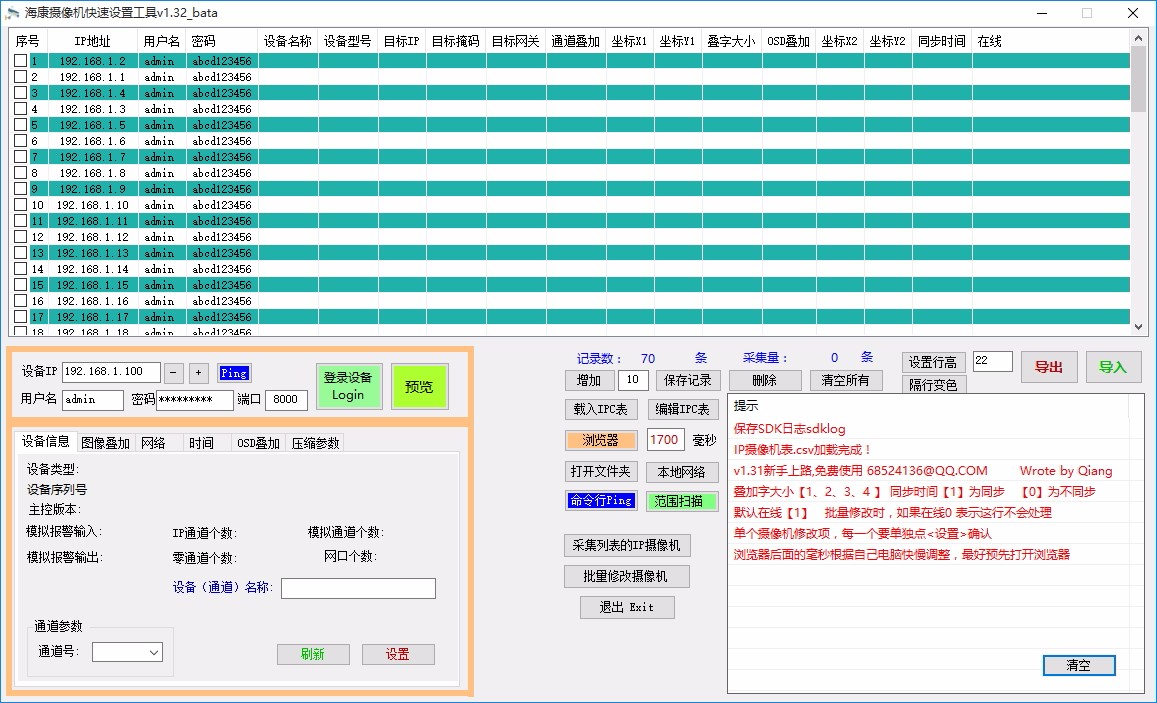Open the 网络 tab
This screenshot has height=703, width=1157.
153,443
